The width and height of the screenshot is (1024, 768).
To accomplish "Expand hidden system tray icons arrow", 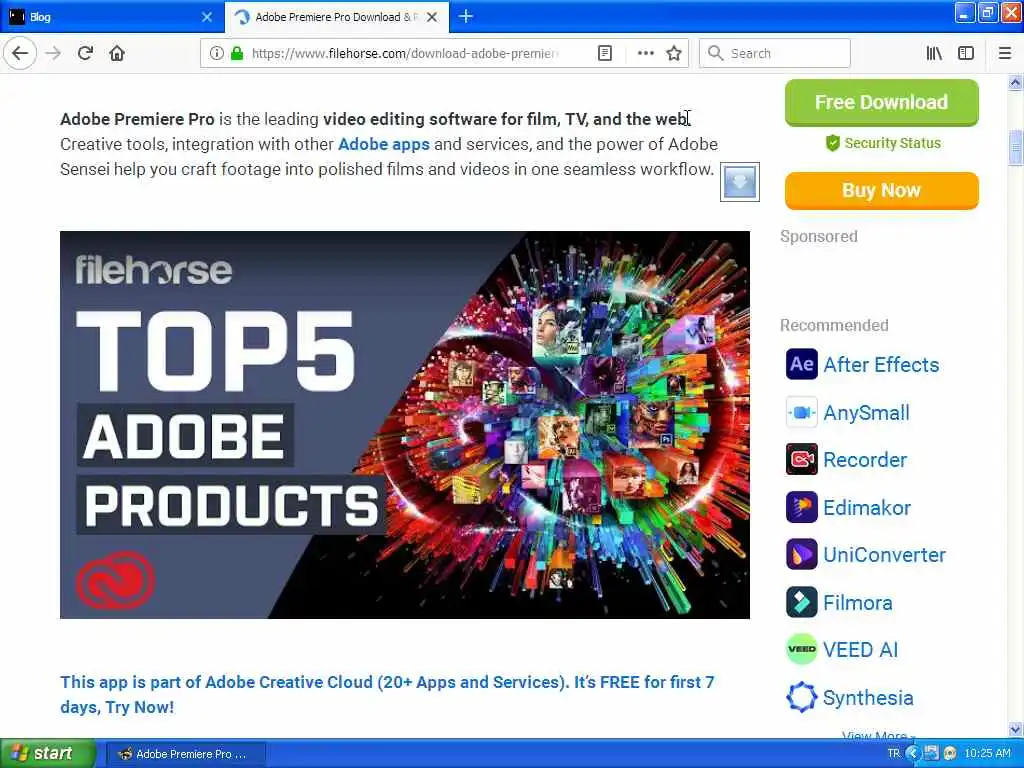I will click(x=912, y=754).
